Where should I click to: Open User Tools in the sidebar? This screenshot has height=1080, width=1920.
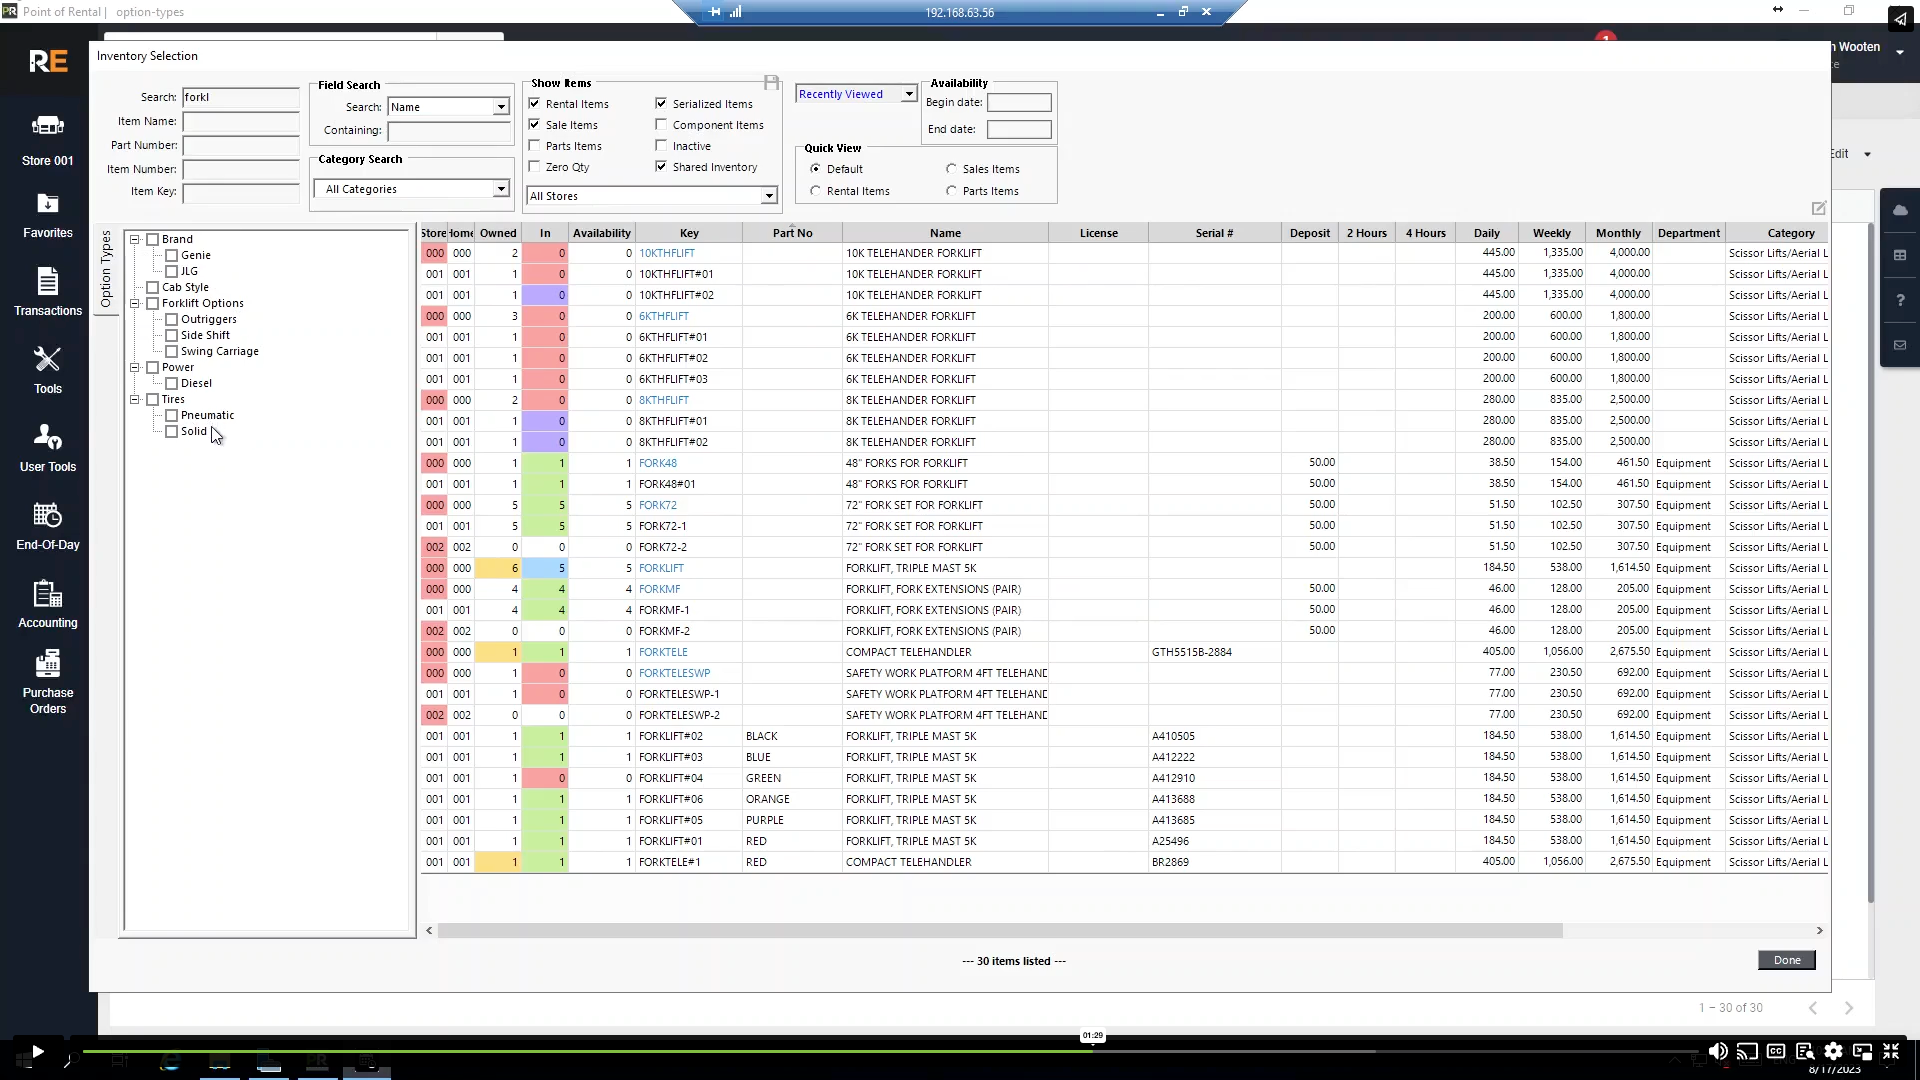(47, 447)
